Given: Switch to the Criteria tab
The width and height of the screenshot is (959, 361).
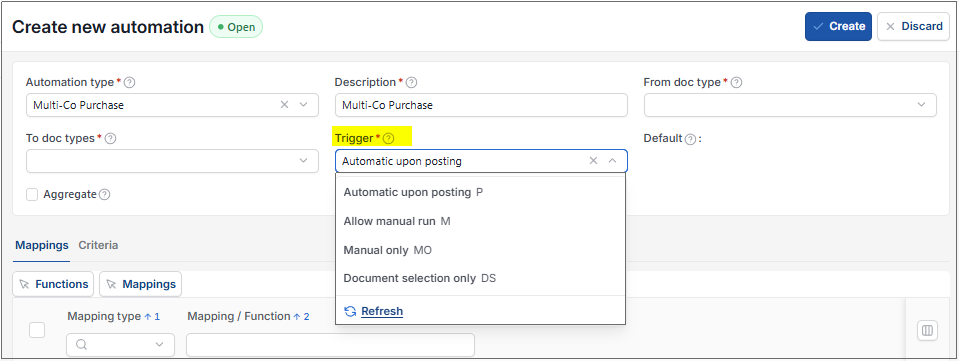Looking at the screenshot, I should pyautogui.click(x=98, y=245).
